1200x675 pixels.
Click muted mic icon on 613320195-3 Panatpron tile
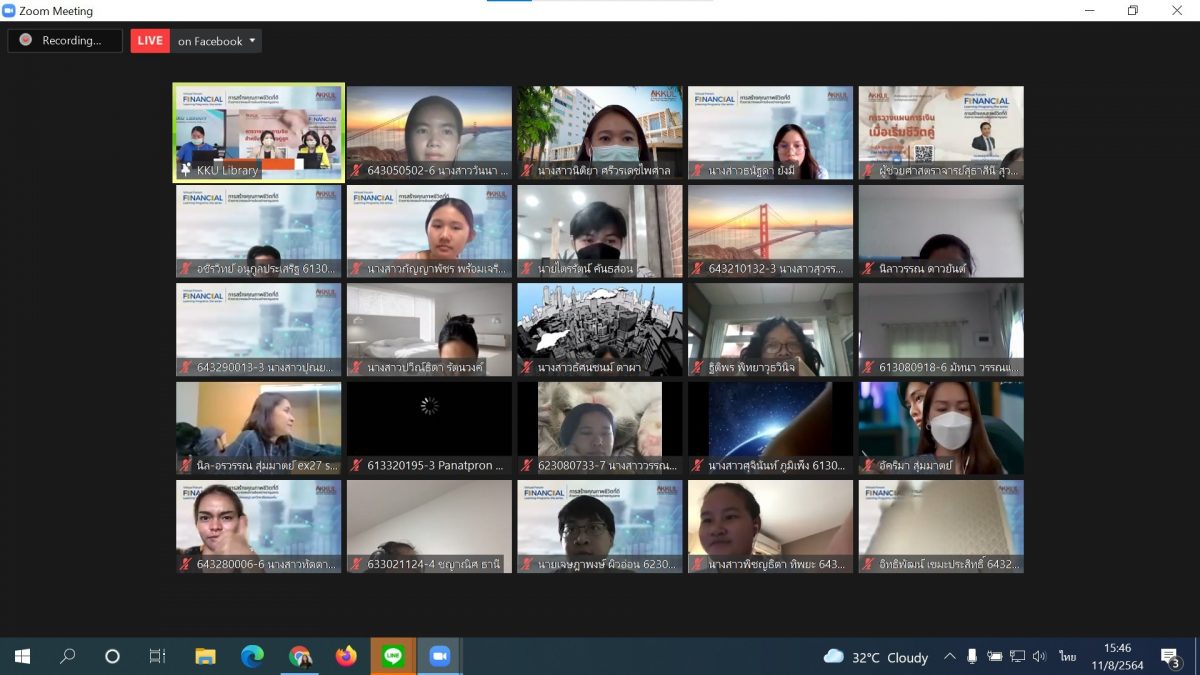click(x=356, y=465)
